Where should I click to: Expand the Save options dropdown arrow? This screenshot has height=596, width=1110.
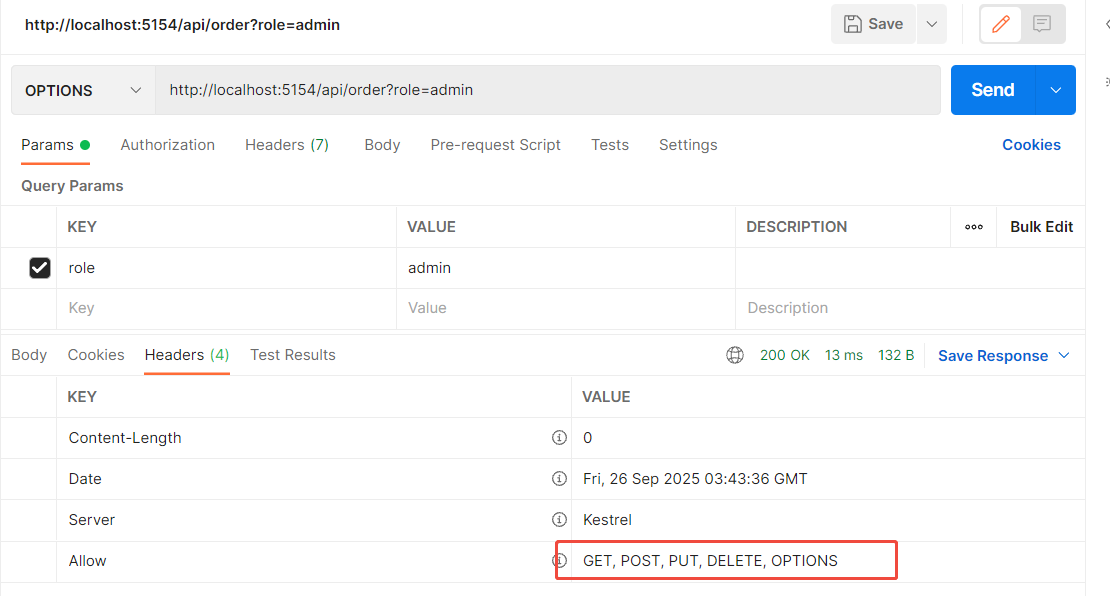click(x=932, y=24)
